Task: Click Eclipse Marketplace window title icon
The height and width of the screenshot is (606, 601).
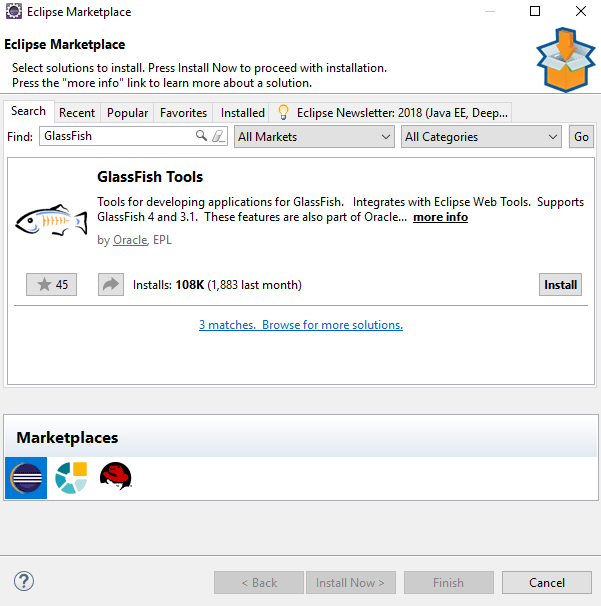Action: [x=14, y=11]
